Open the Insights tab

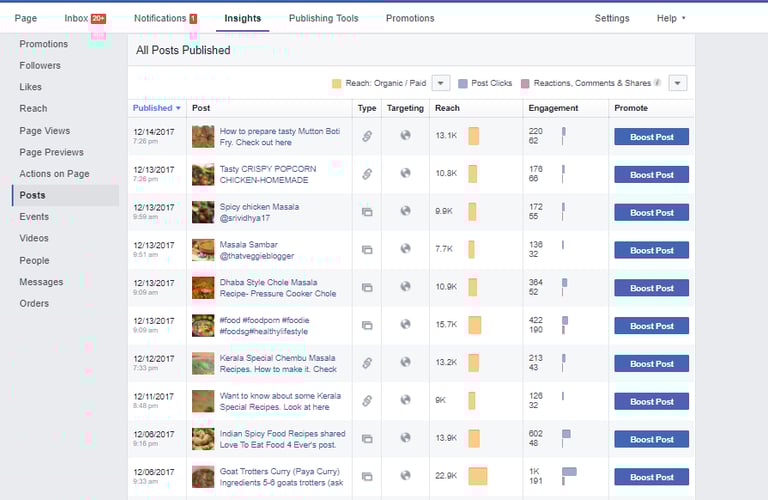click(x=242, y=18)
